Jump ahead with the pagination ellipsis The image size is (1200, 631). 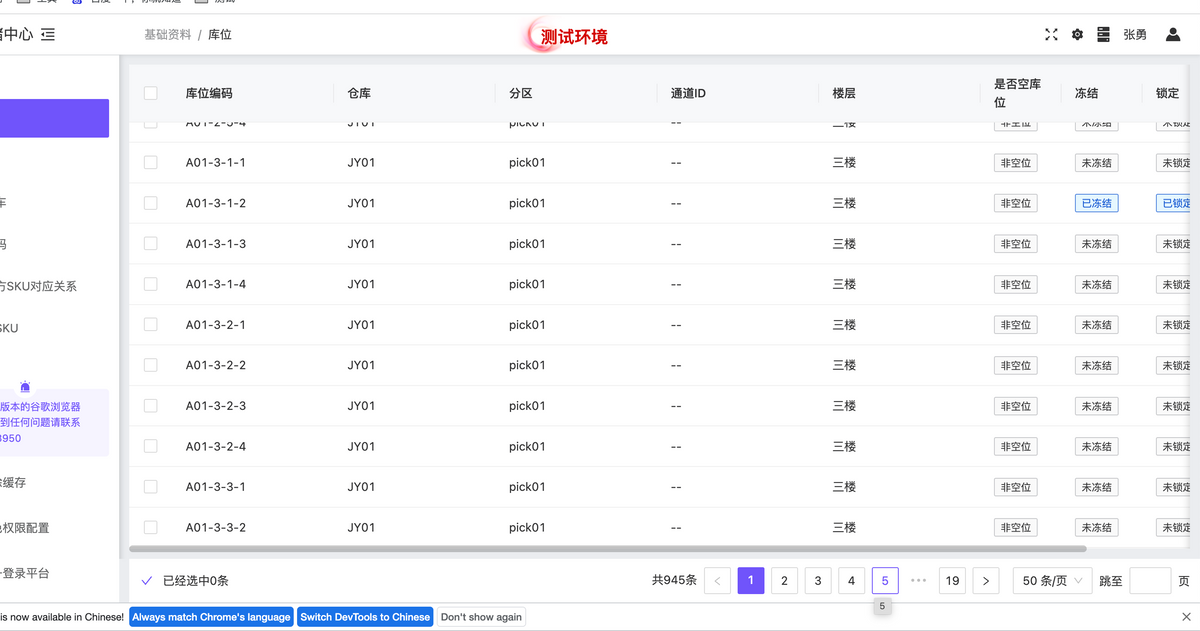click(919, 581)
